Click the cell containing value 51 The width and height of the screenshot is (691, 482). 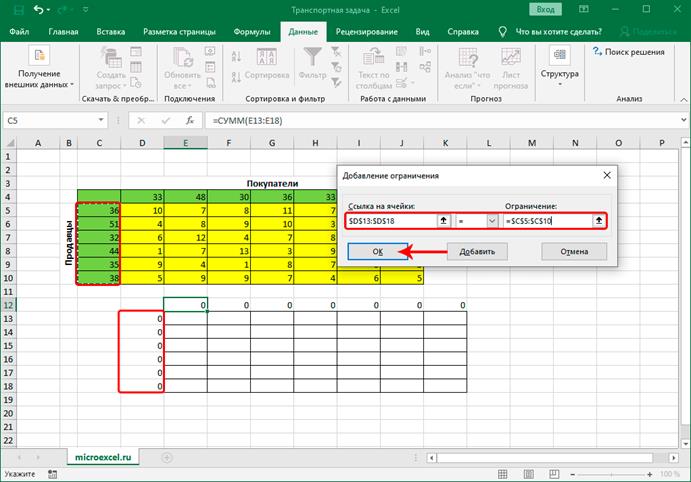99,224
